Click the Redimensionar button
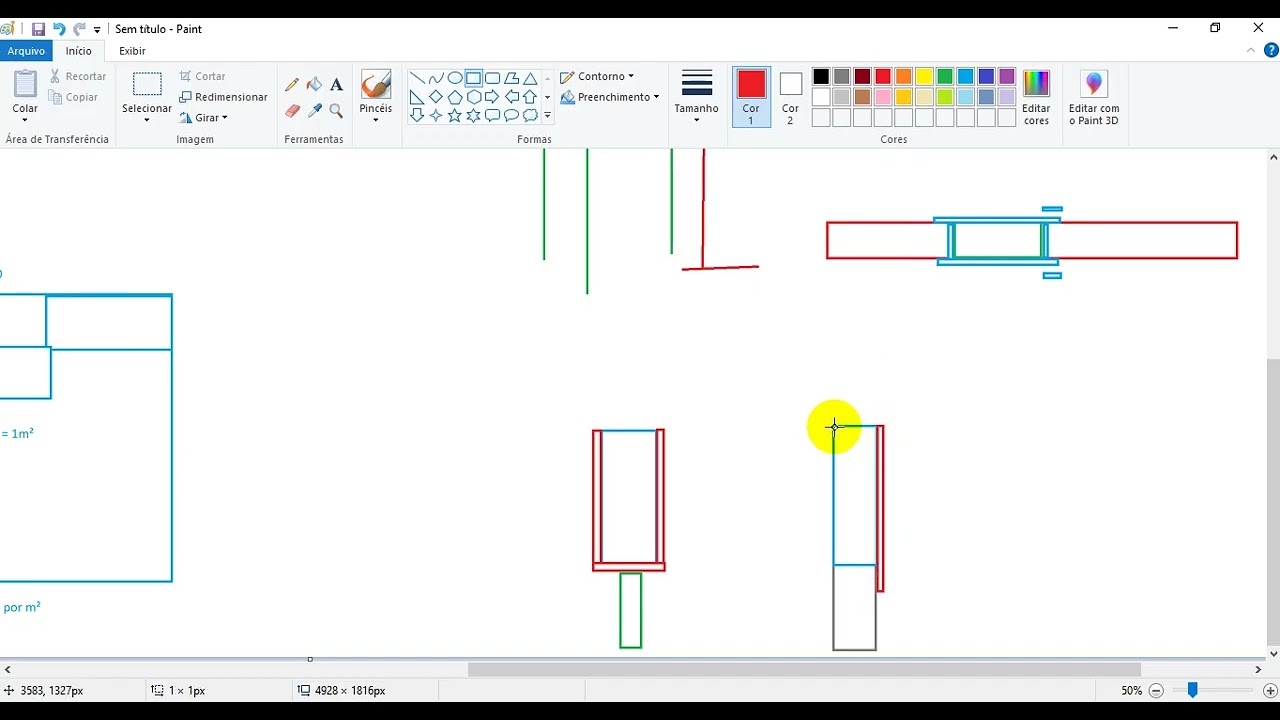 [x=224, y=97]
